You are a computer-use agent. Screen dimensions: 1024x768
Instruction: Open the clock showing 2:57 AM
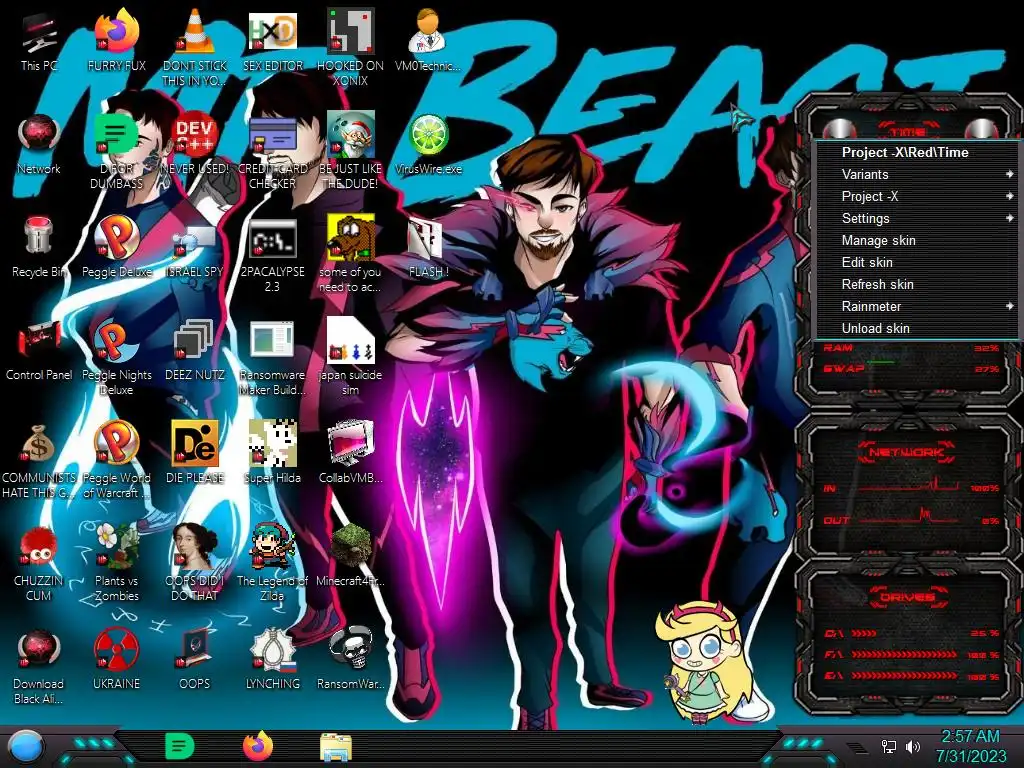(970, 746)
